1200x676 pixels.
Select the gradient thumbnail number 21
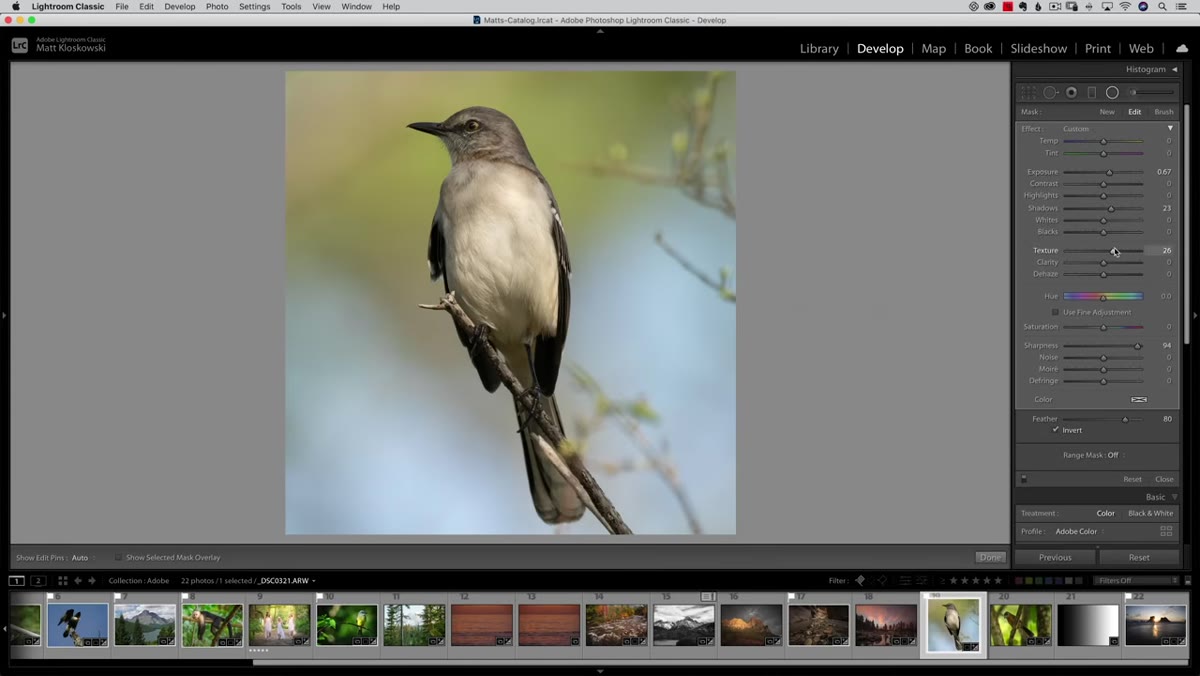coord(1088,625)
